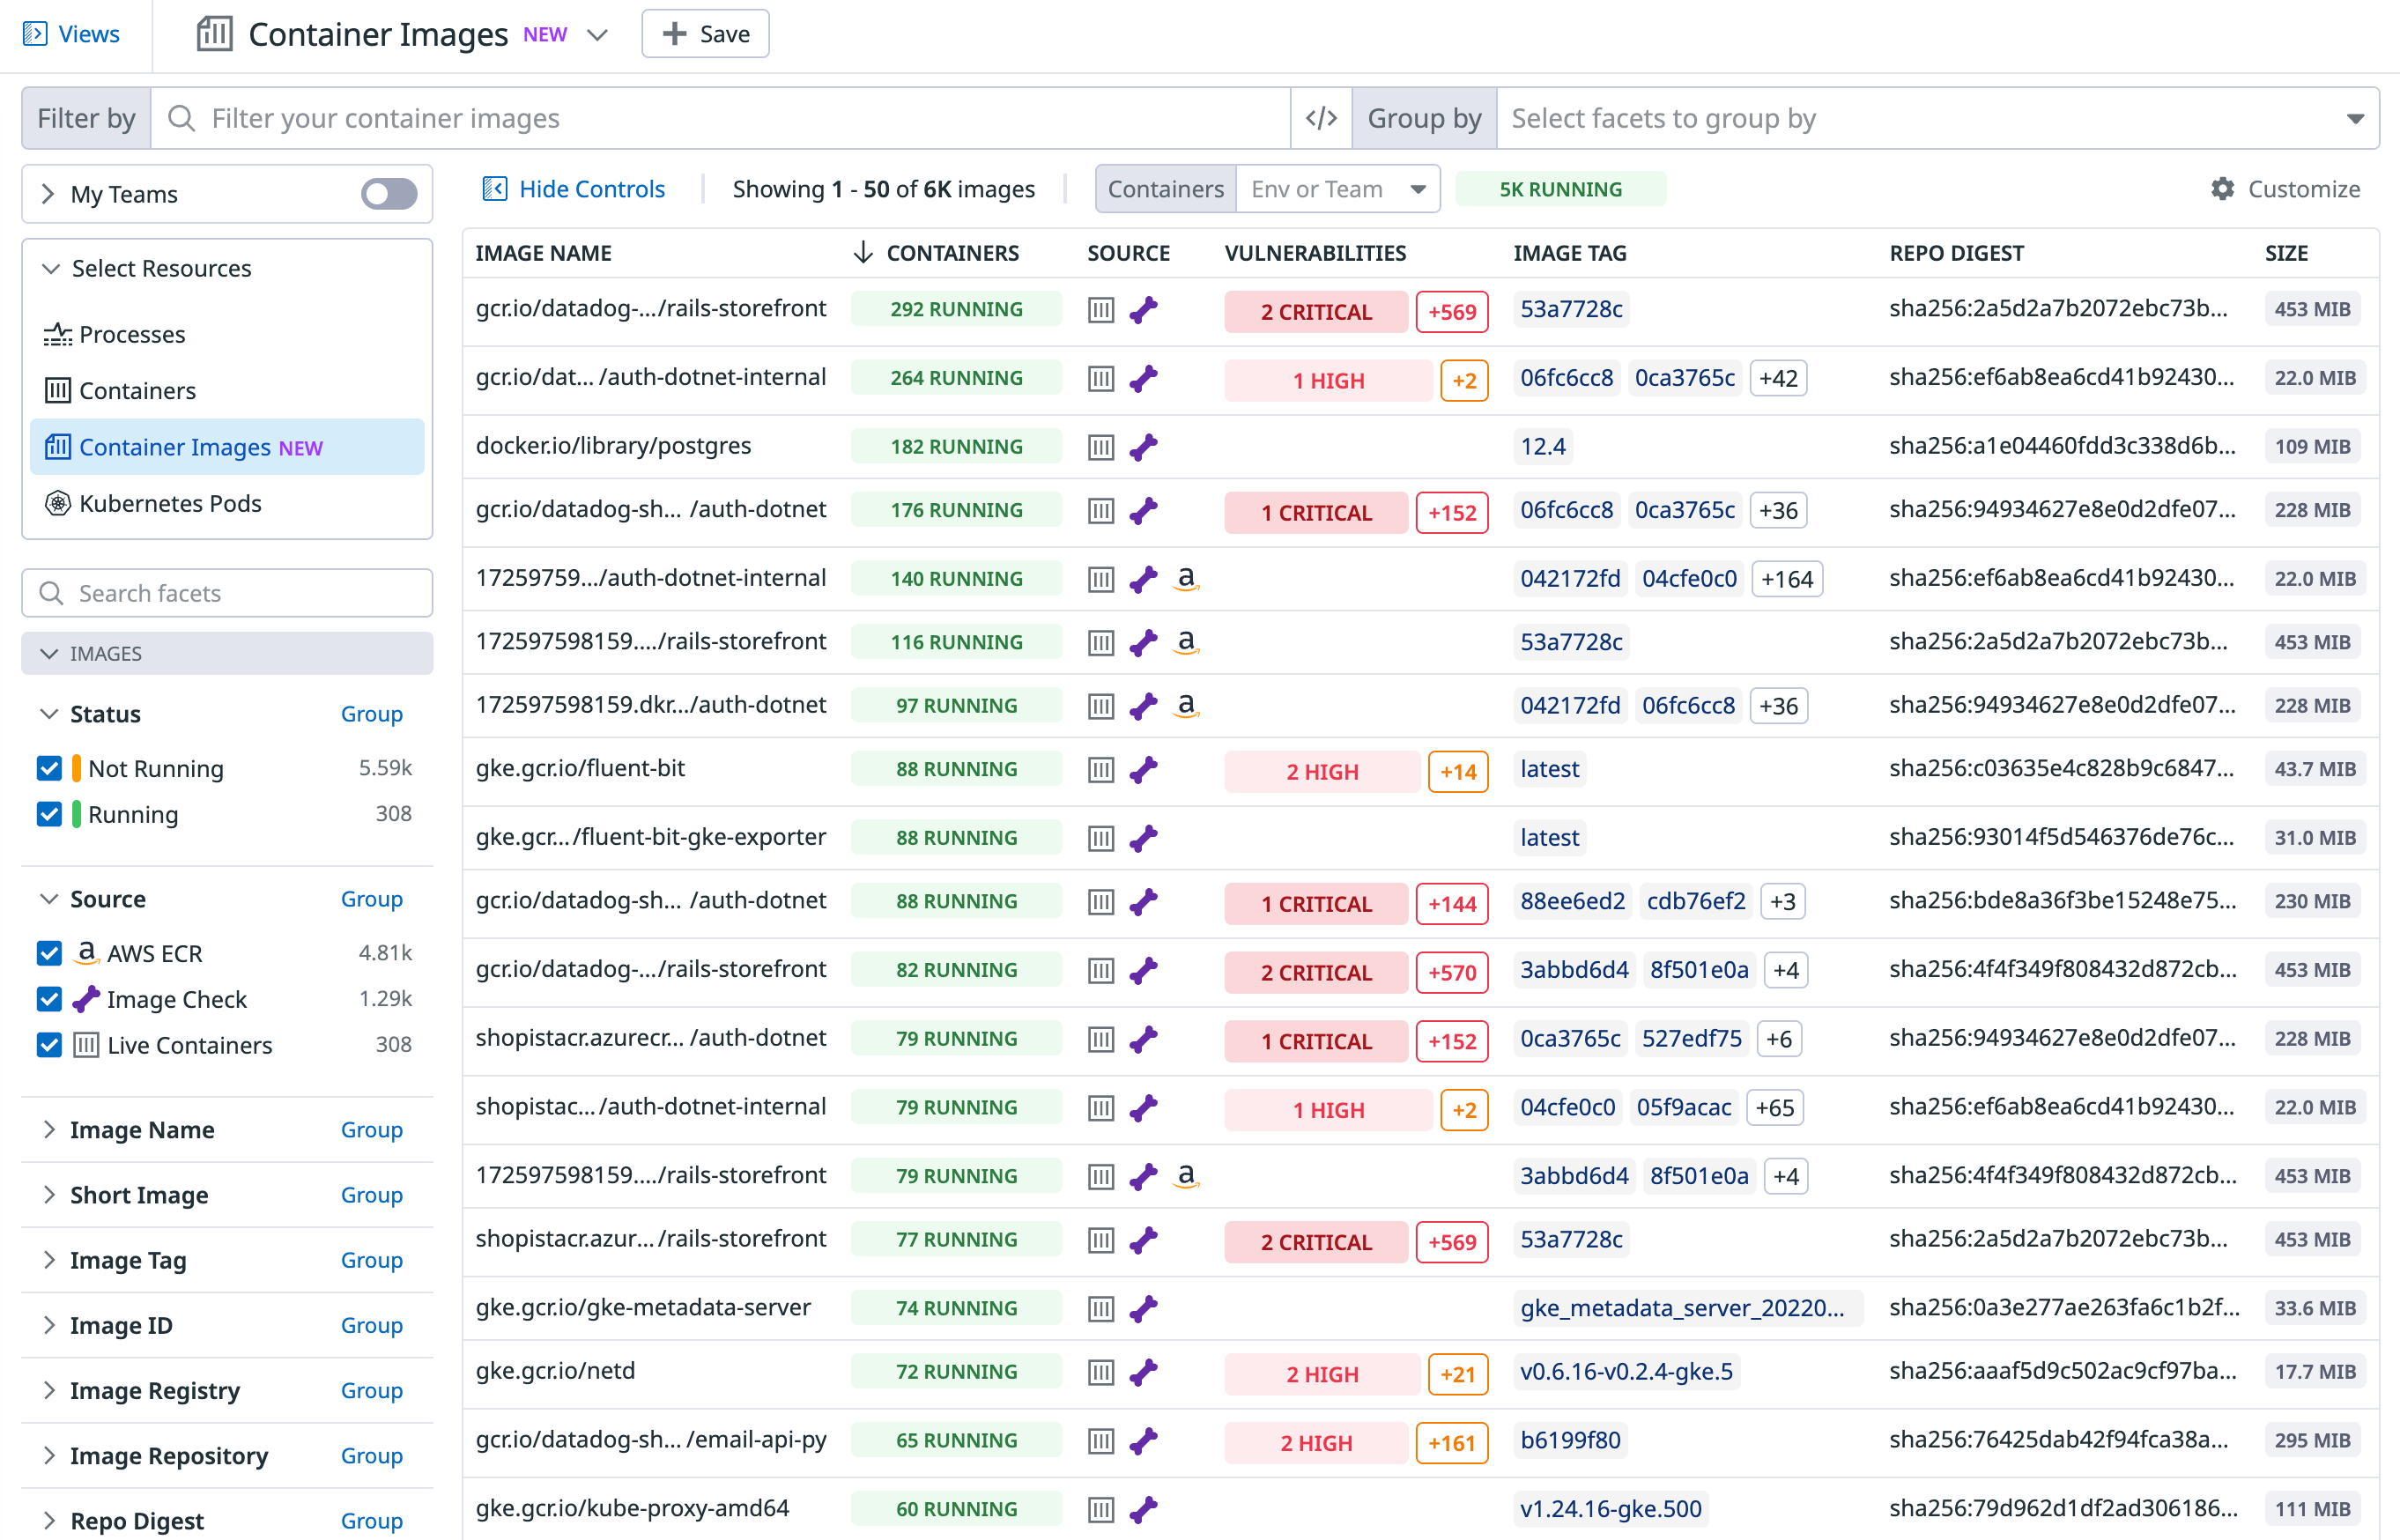
Task: Click container icon in kube-proxy-amd64 row
Action: (1100, 1509)
